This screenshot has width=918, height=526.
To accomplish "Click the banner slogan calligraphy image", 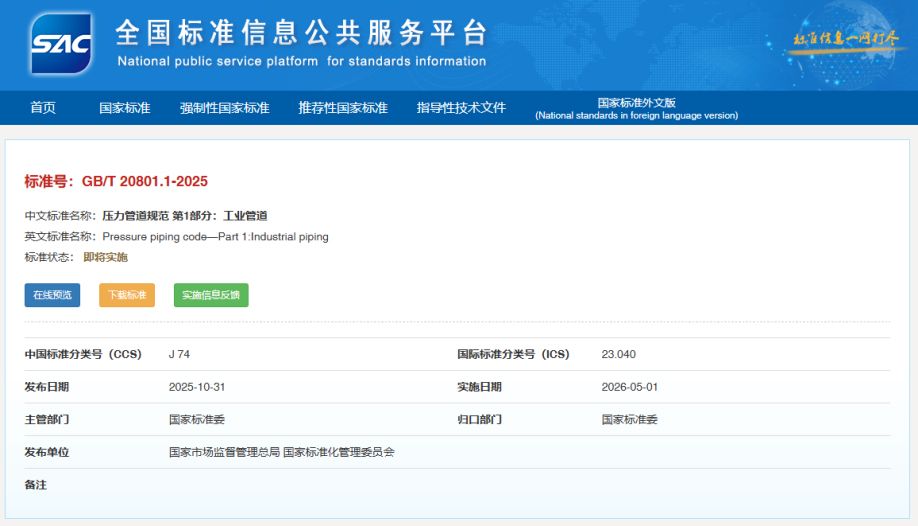I will click(845, 39).
